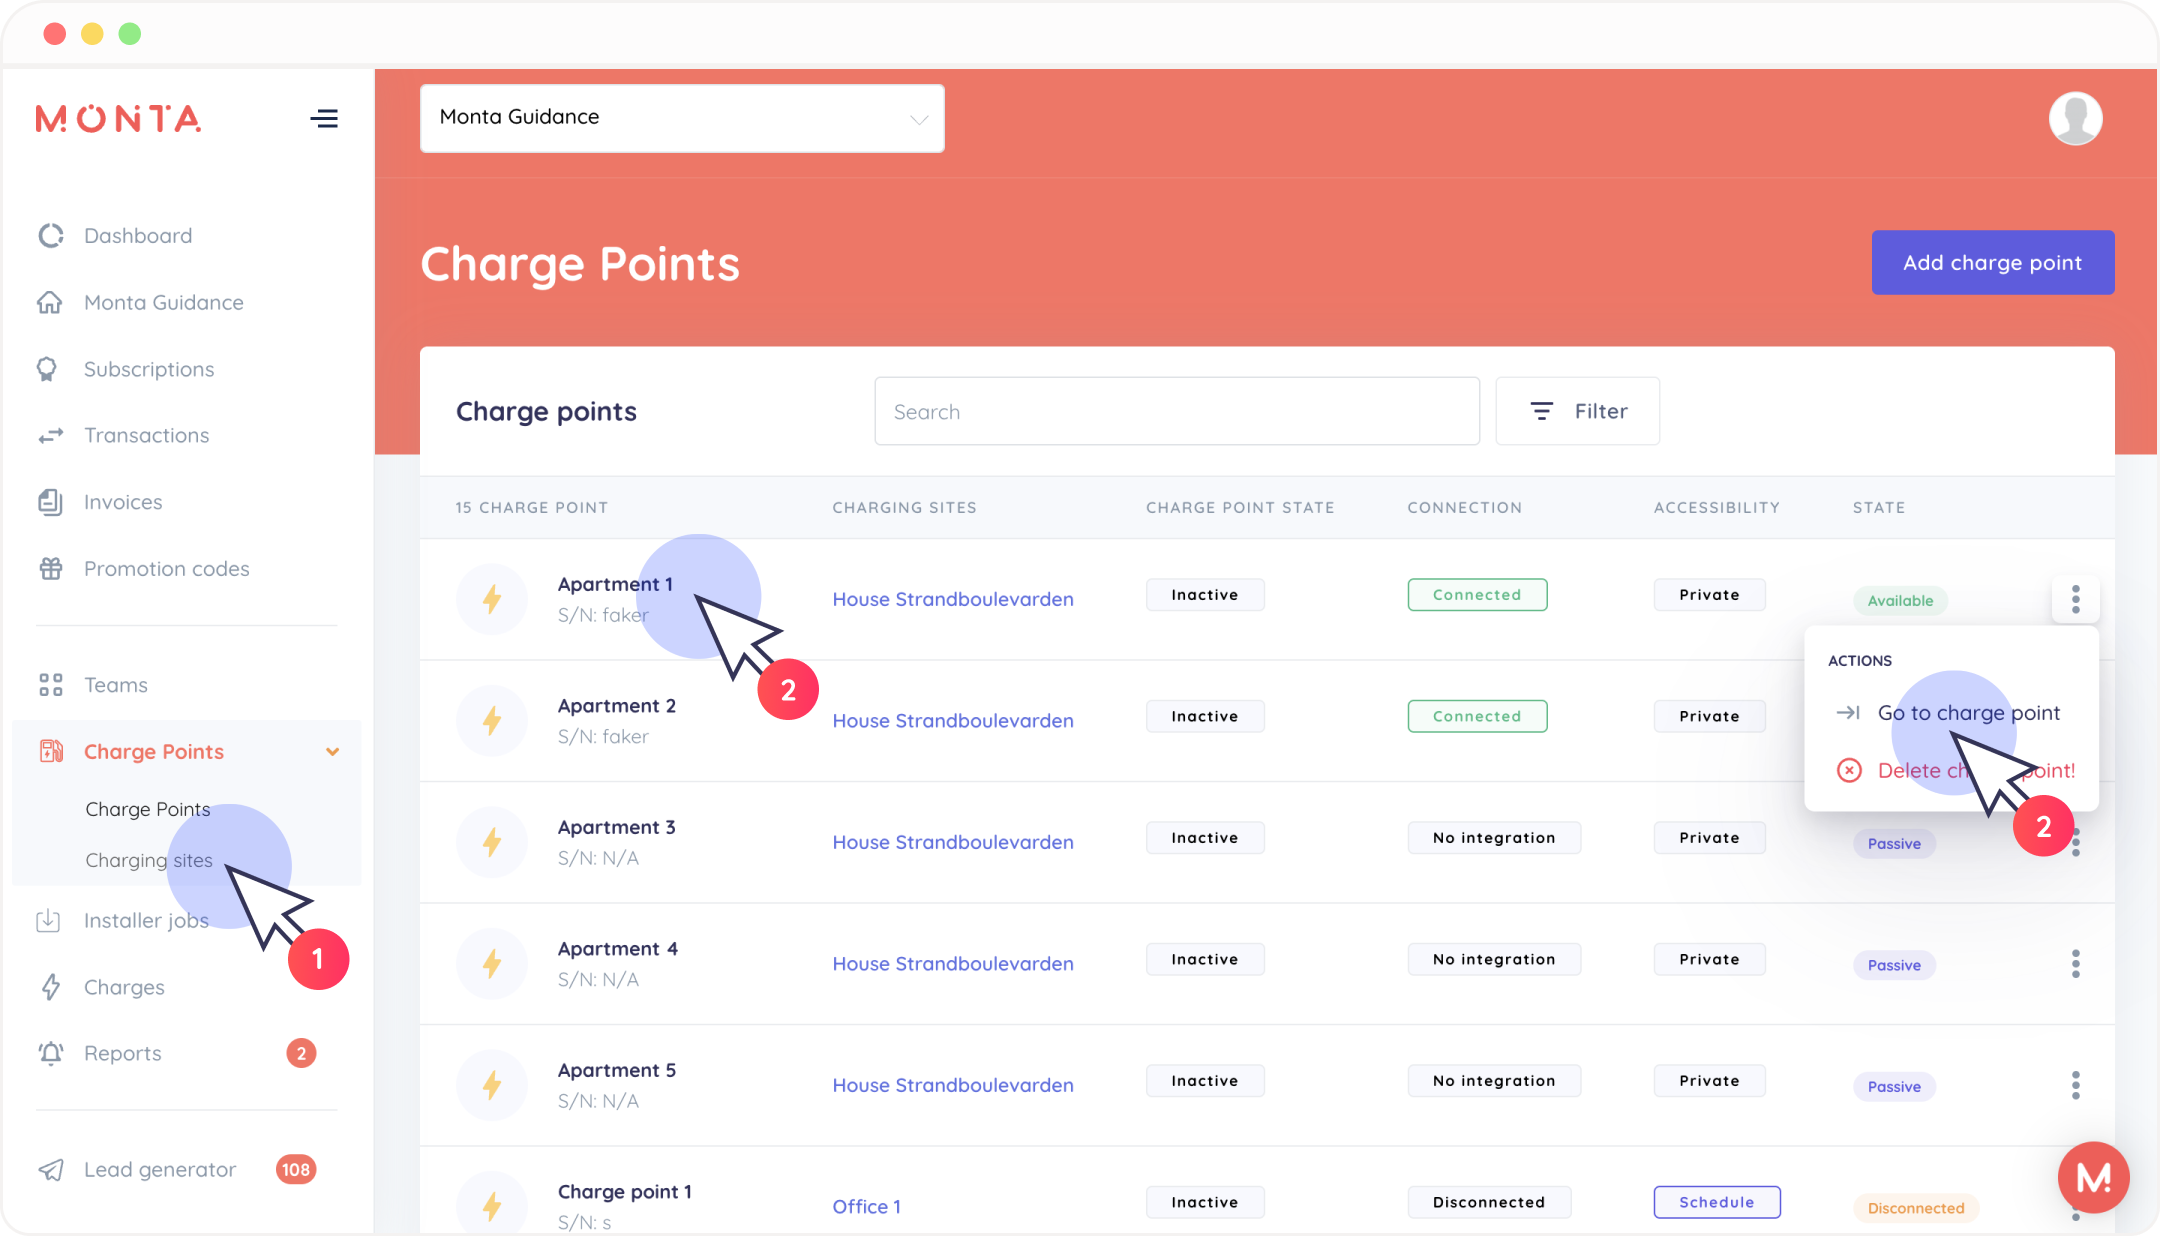Click Inactive badge for Apartment 5

point(1205,1081)
